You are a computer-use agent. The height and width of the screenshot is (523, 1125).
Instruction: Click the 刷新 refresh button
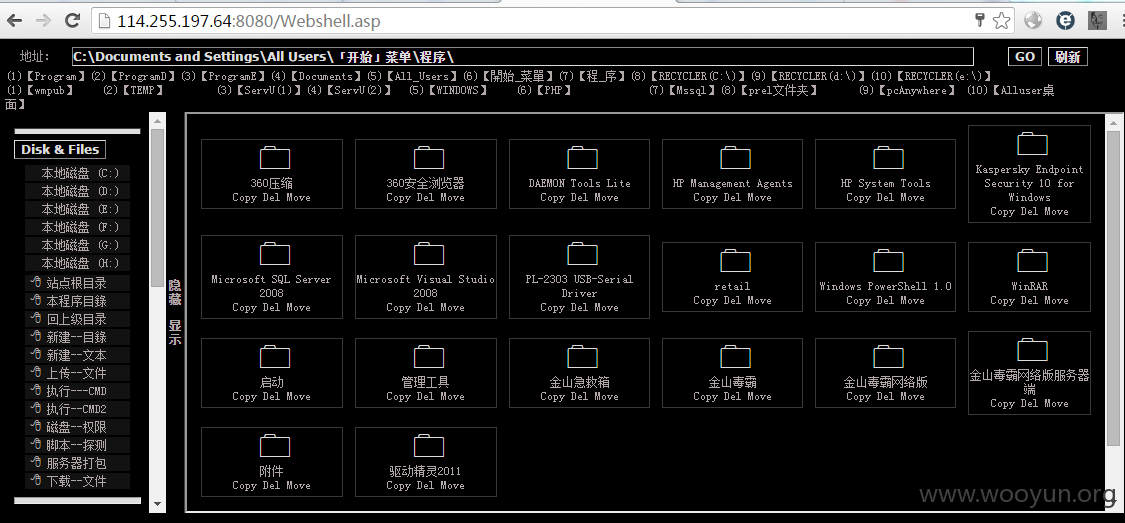(x=1068, y=57)
